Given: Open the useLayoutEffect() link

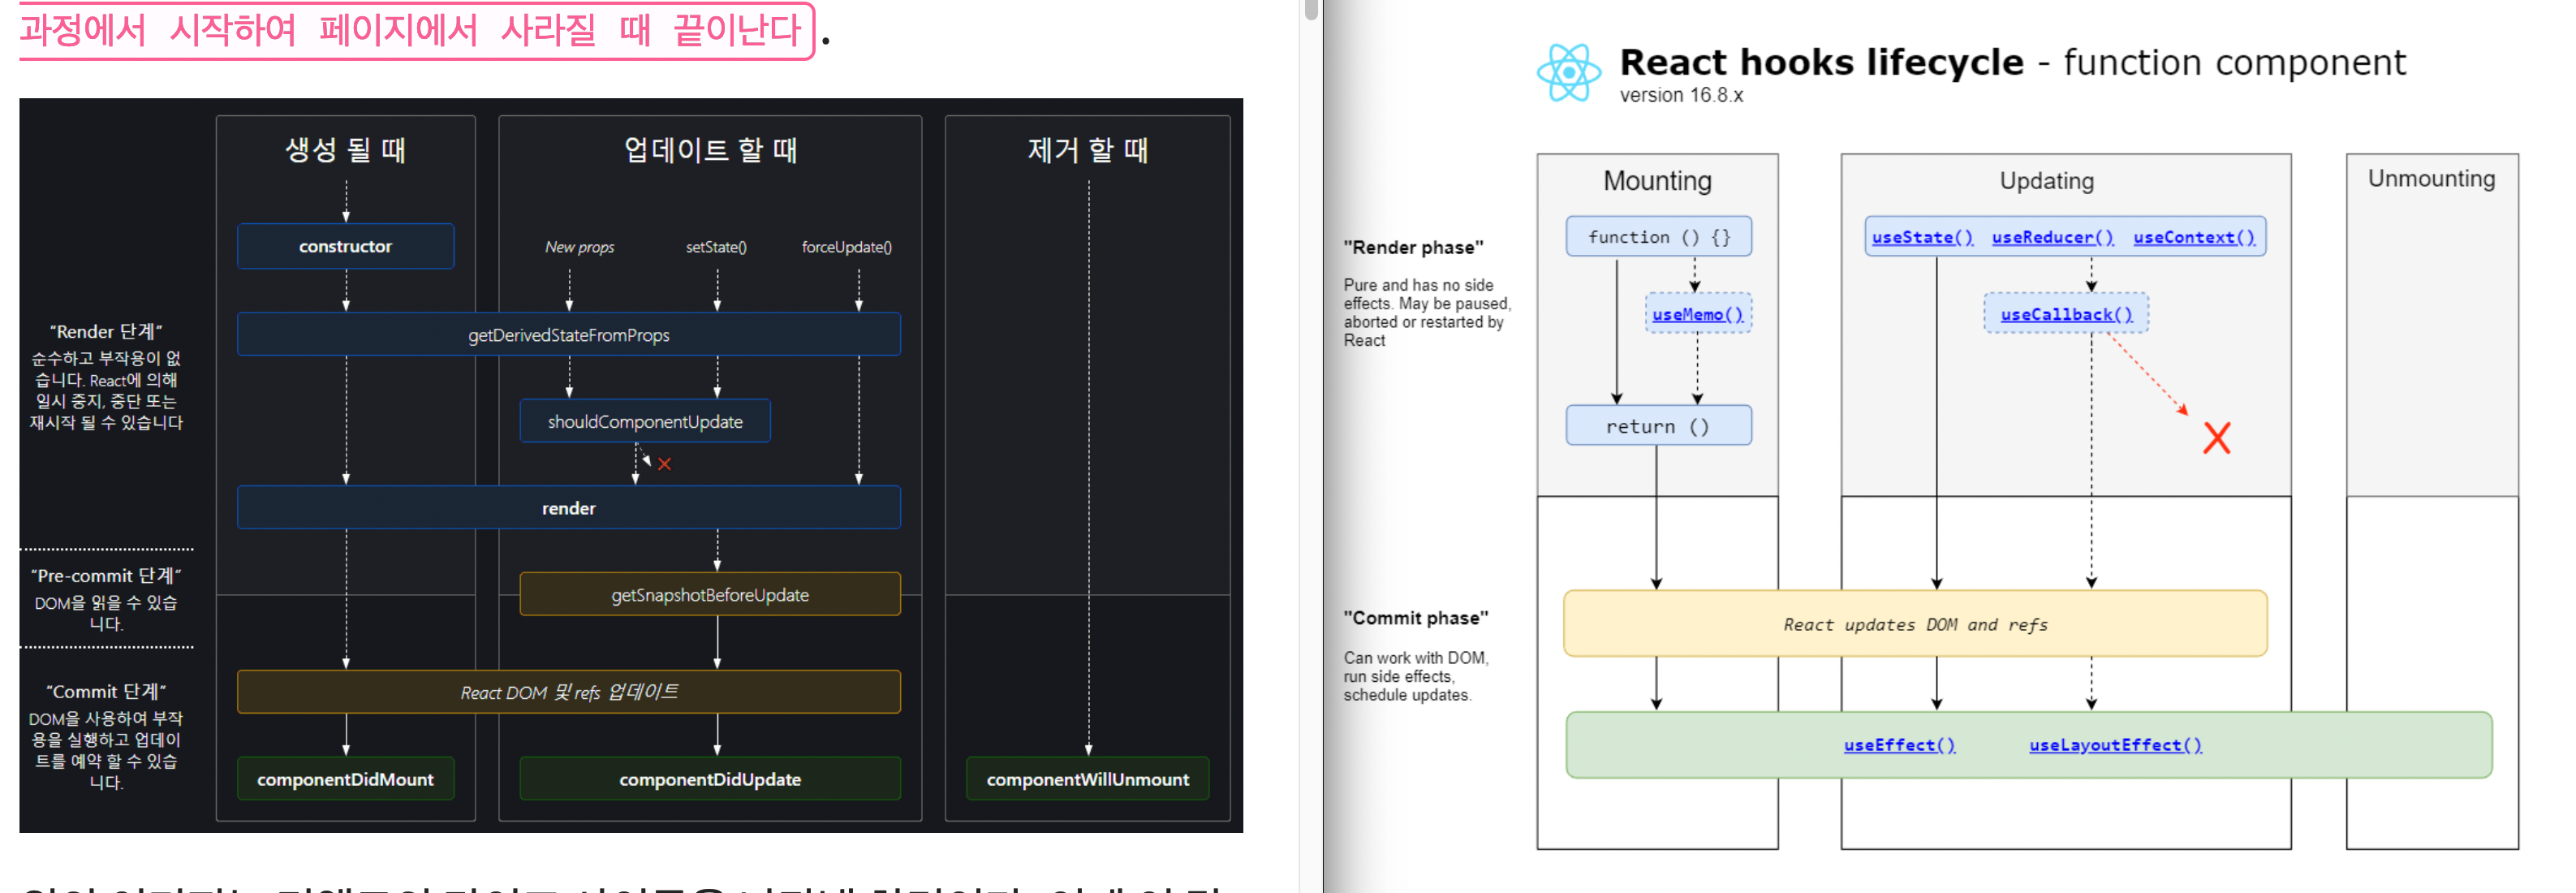Looking at the screenshot, I should pos(2114,745).
